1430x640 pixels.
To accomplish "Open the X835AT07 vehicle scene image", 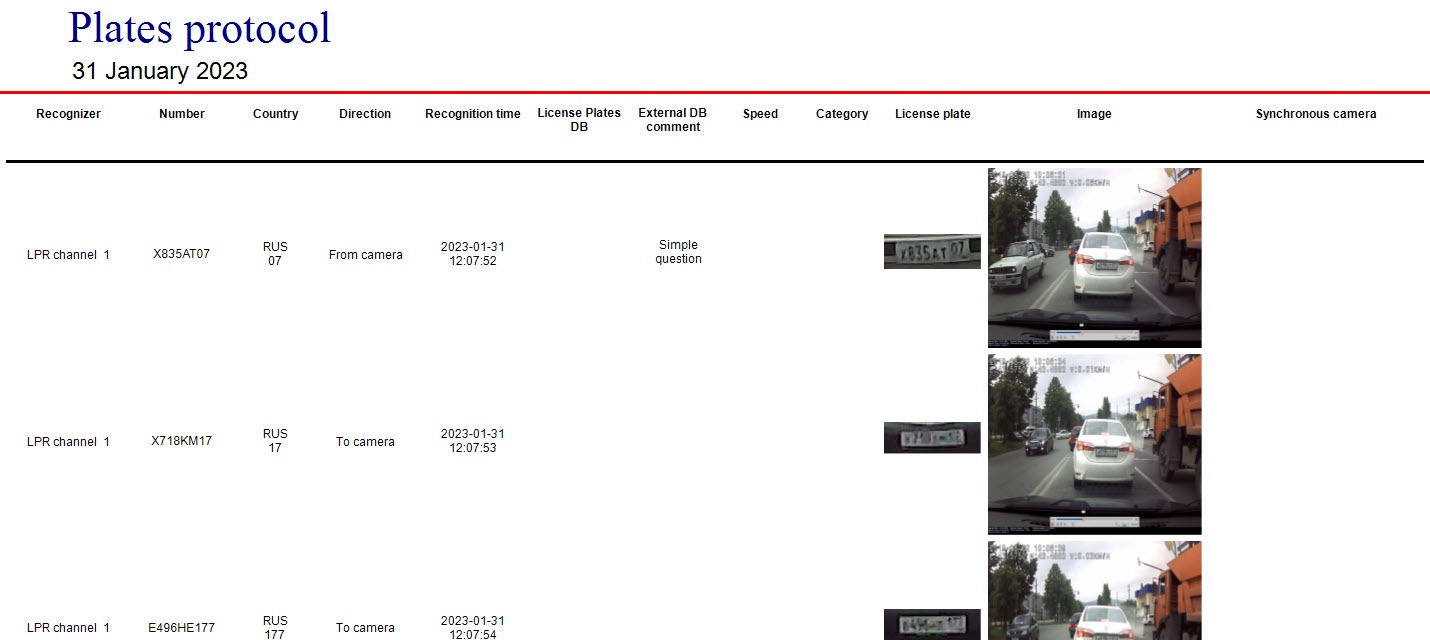I will click(x=1094, y=257).
